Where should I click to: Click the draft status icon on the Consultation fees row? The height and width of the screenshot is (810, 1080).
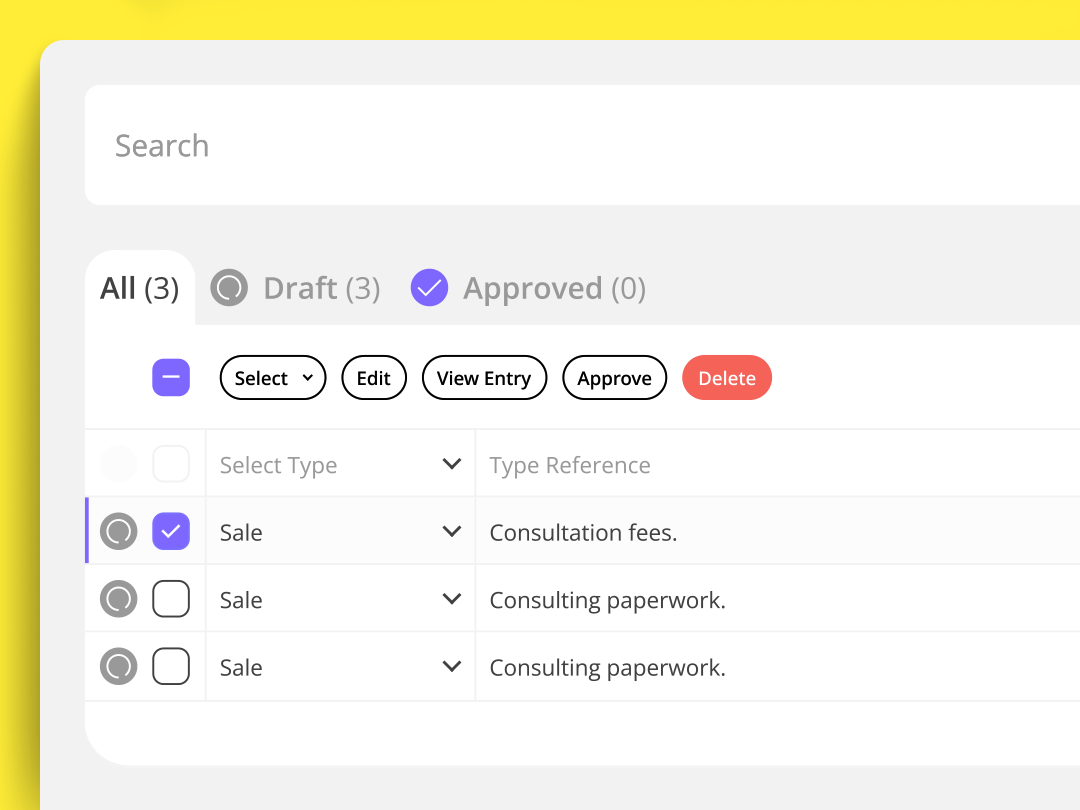(118, 531)
